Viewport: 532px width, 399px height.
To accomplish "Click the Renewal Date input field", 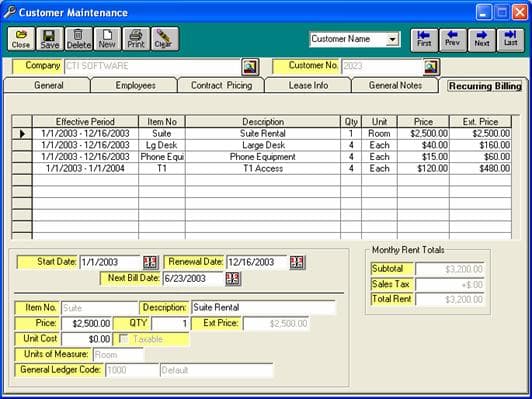I will [257, 262].
